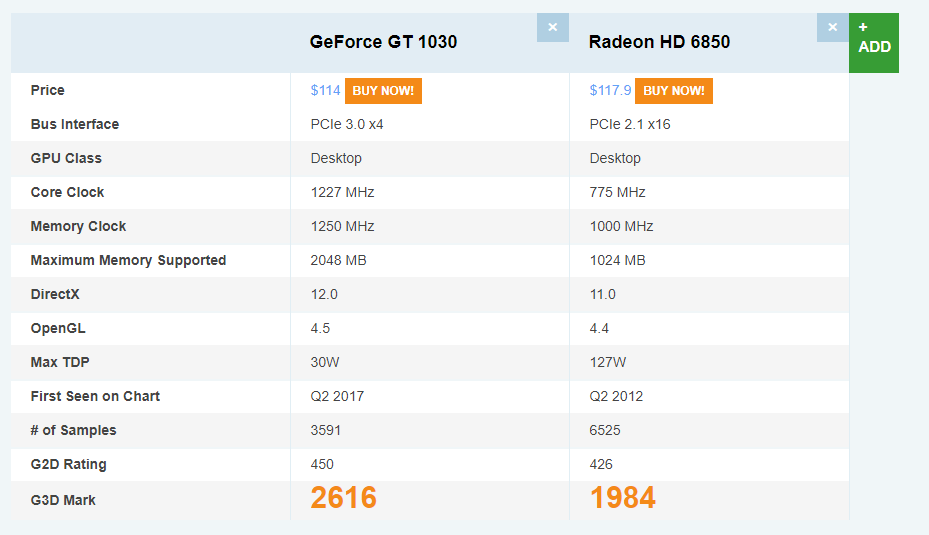This screenshot has width=929, height=535.
Task: Click the Q2 2017 value
Action: [x=337, y=396]
